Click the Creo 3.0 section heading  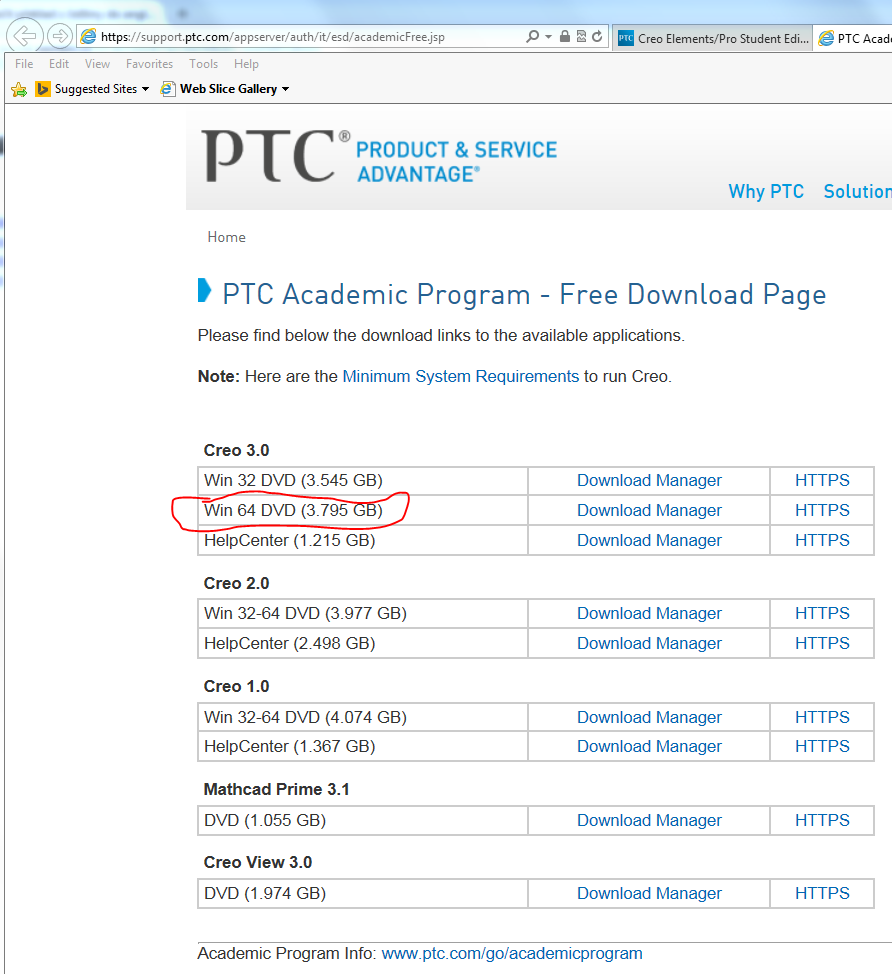click(236, 450)
